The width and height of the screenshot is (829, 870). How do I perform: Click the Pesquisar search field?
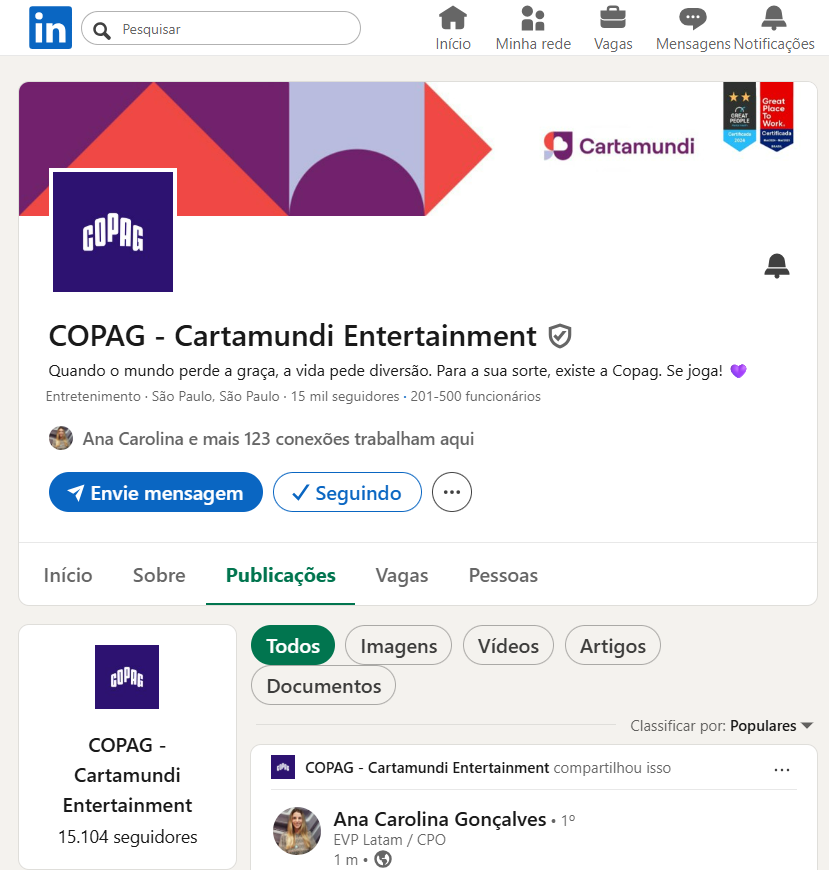221,28
